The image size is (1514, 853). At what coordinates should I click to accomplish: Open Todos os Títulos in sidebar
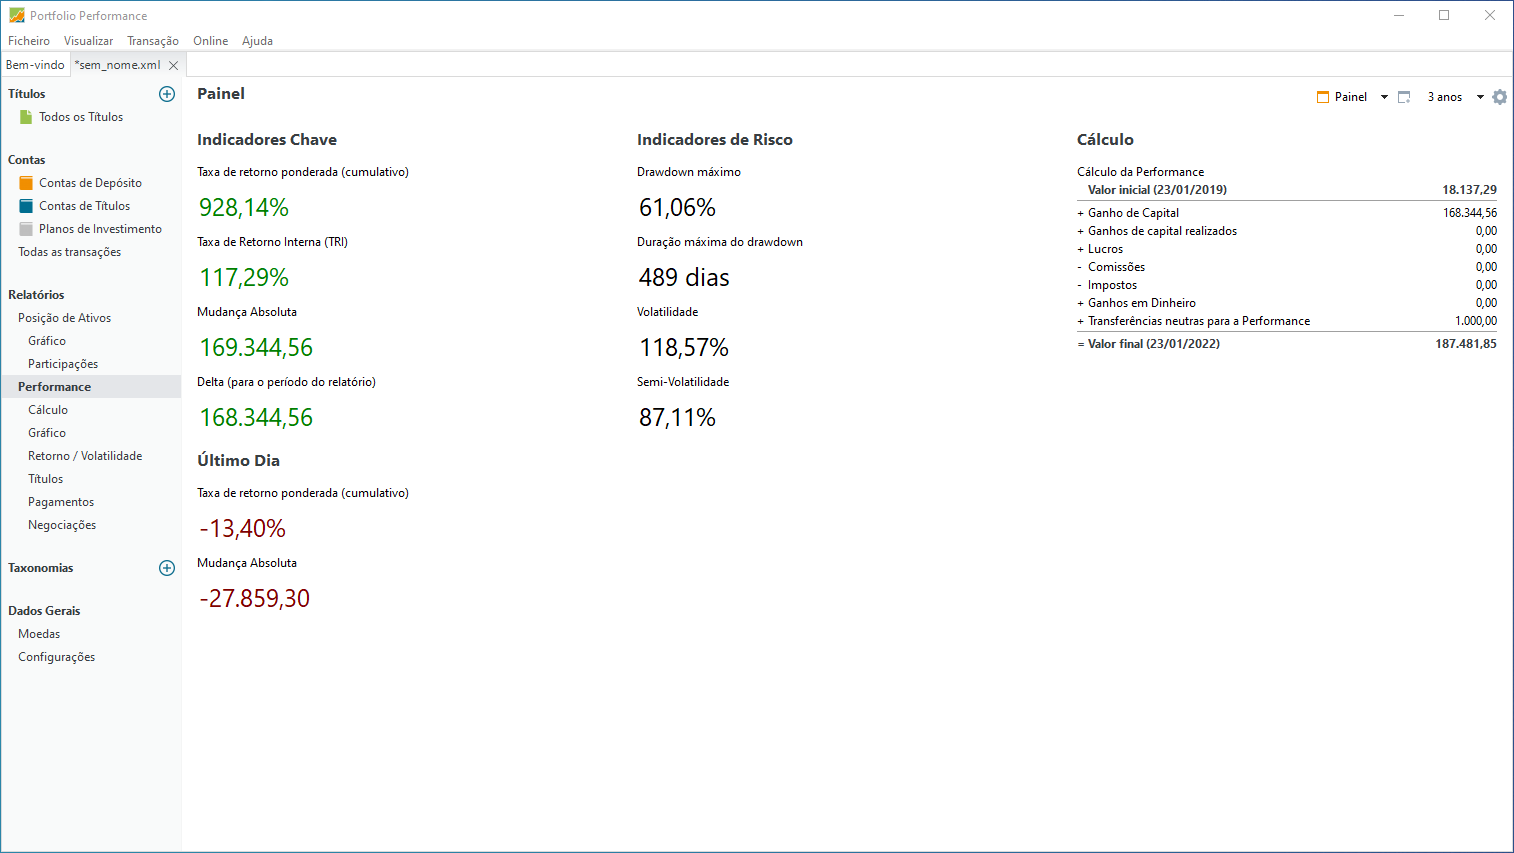[81, 117]
